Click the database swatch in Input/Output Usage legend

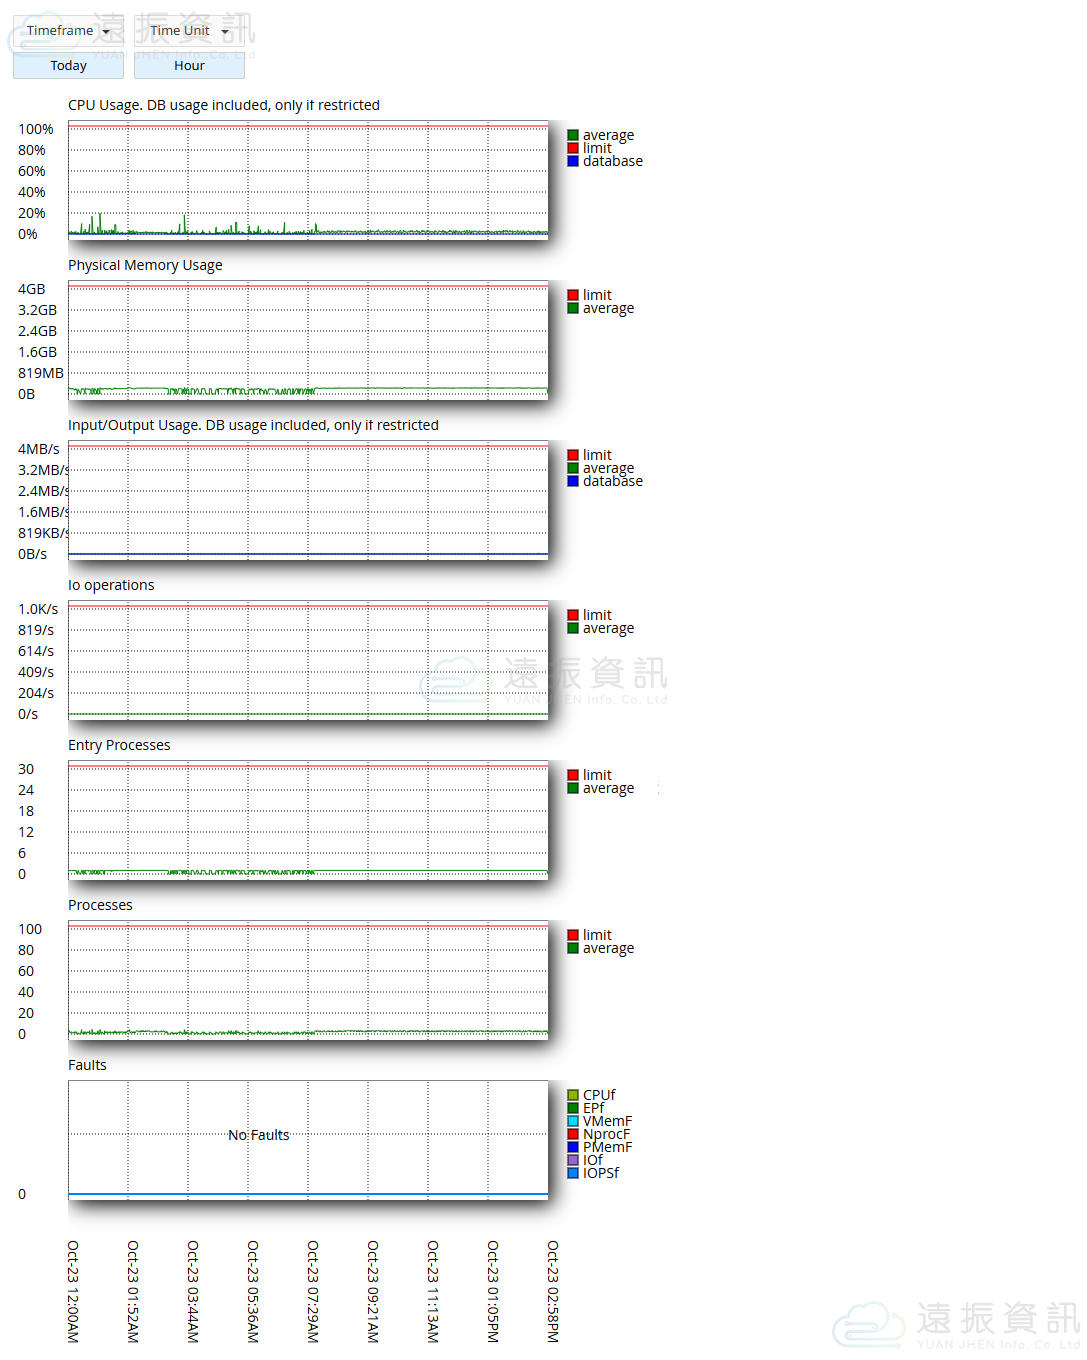coord(573,481)
